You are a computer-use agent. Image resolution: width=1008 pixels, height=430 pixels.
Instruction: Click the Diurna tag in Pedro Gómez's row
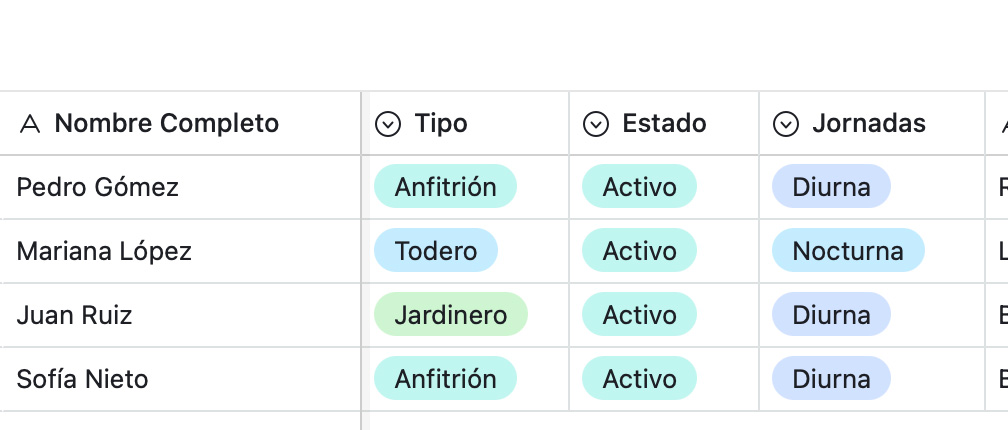831,186
